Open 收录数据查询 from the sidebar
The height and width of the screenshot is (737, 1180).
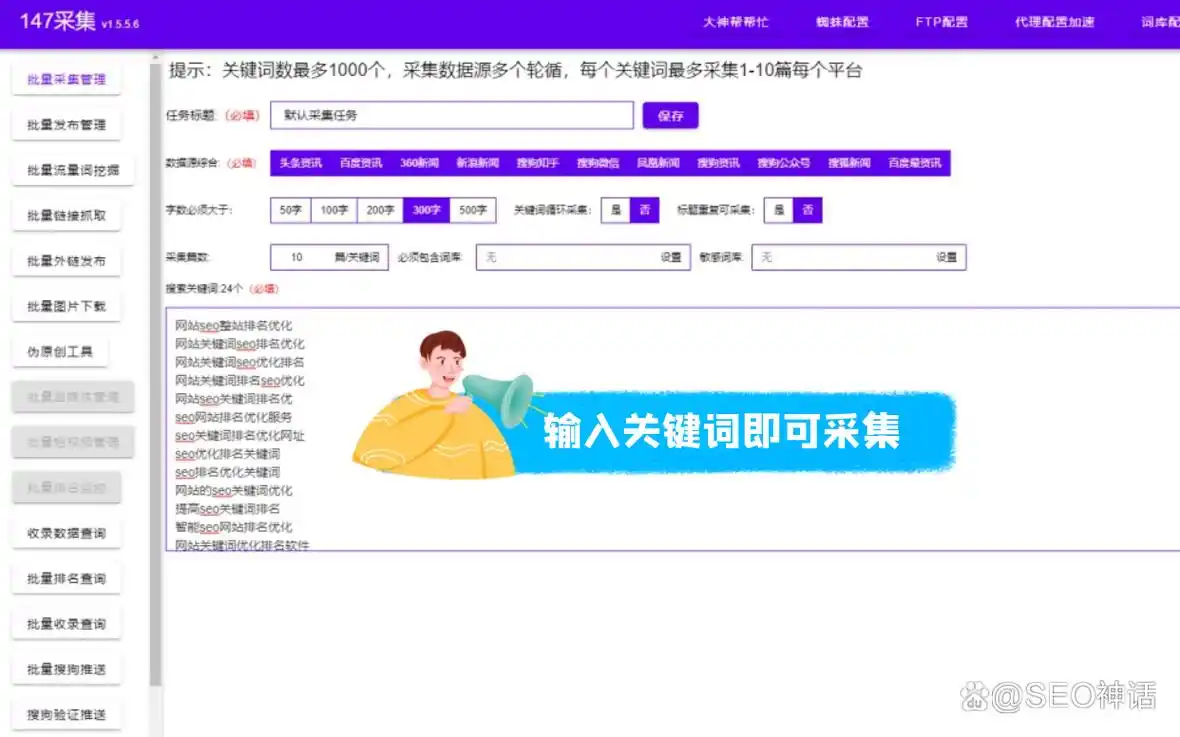tap(66, 532)
